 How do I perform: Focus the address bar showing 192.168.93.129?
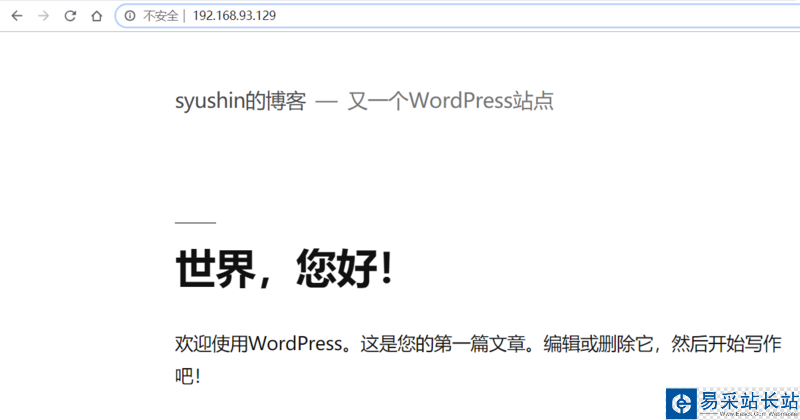[459, 16]
